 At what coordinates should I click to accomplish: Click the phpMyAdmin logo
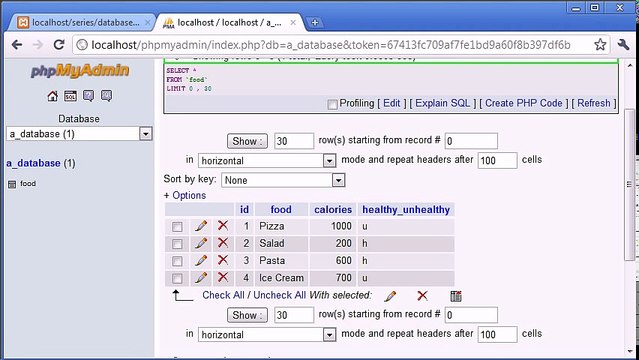coord(80,71)
